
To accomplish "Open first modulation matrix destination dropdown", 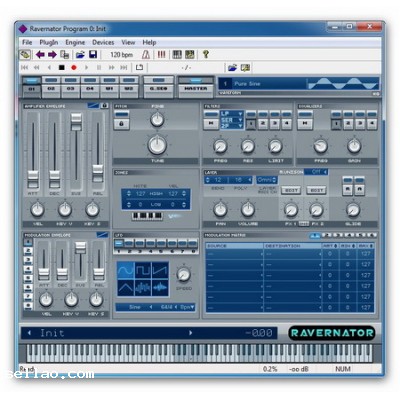I will 293,254.
